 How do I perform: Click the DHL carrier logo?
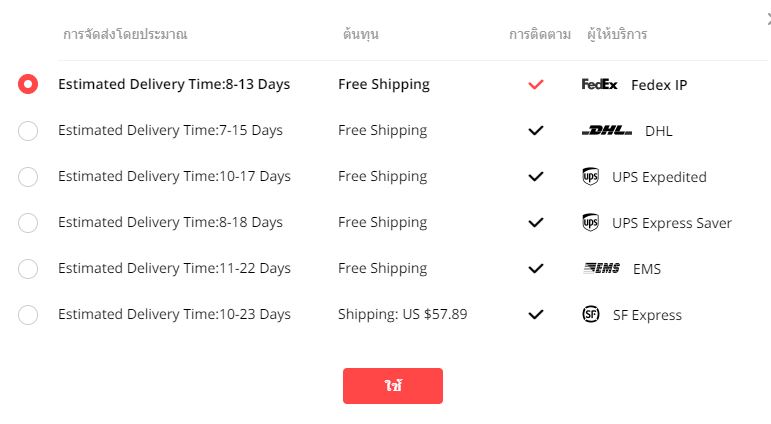point(606,130)
